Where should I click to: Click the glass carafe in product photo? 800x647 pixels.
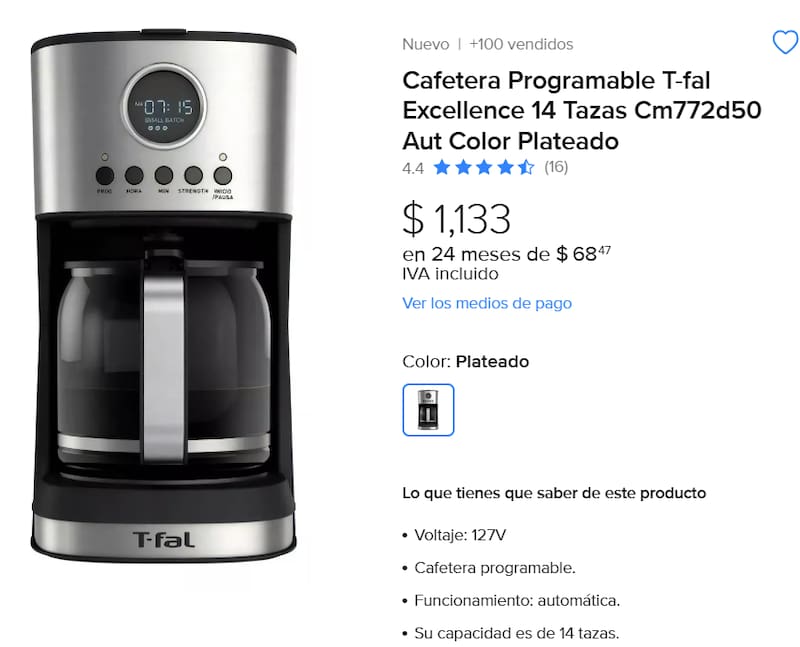click(164, 357)
